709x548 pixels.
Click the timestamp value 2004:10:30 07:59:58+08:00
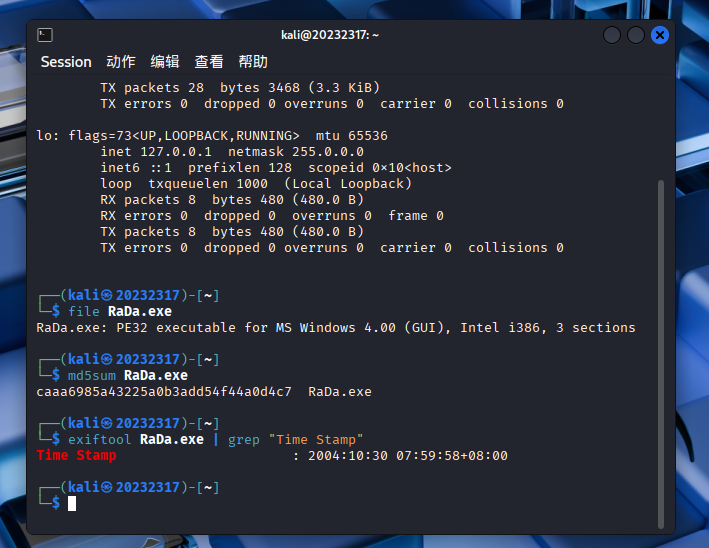point(408,455)
